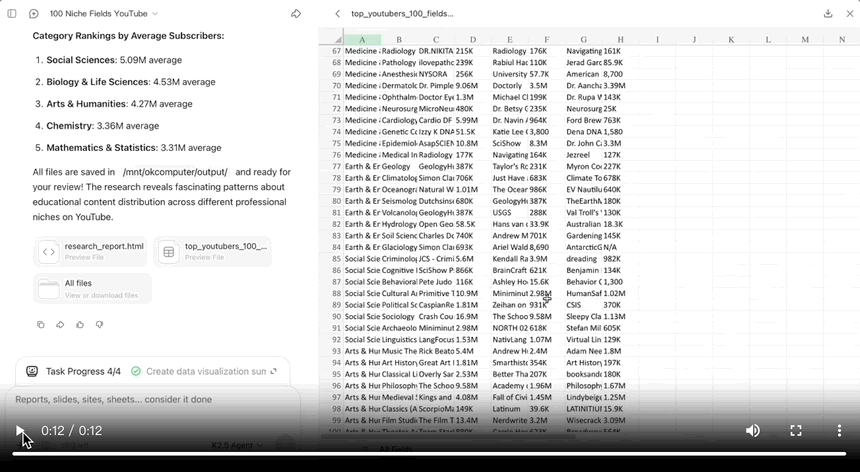This screenshot has width=860, height=472.
Task: Seek on the video progress bar
Action: (x=429, y=454)
